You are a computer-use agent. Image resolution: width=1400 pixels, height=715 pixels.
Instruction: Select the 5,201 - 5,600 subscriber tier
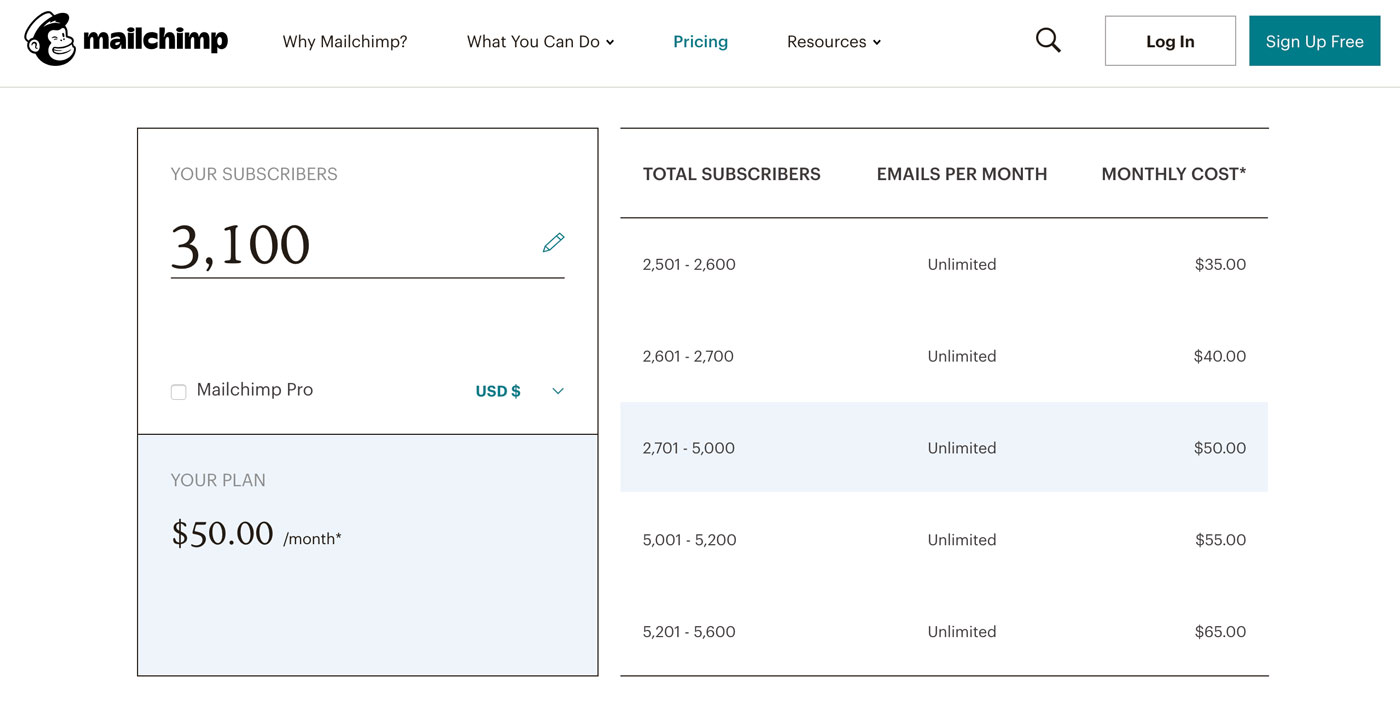(689, 632)
